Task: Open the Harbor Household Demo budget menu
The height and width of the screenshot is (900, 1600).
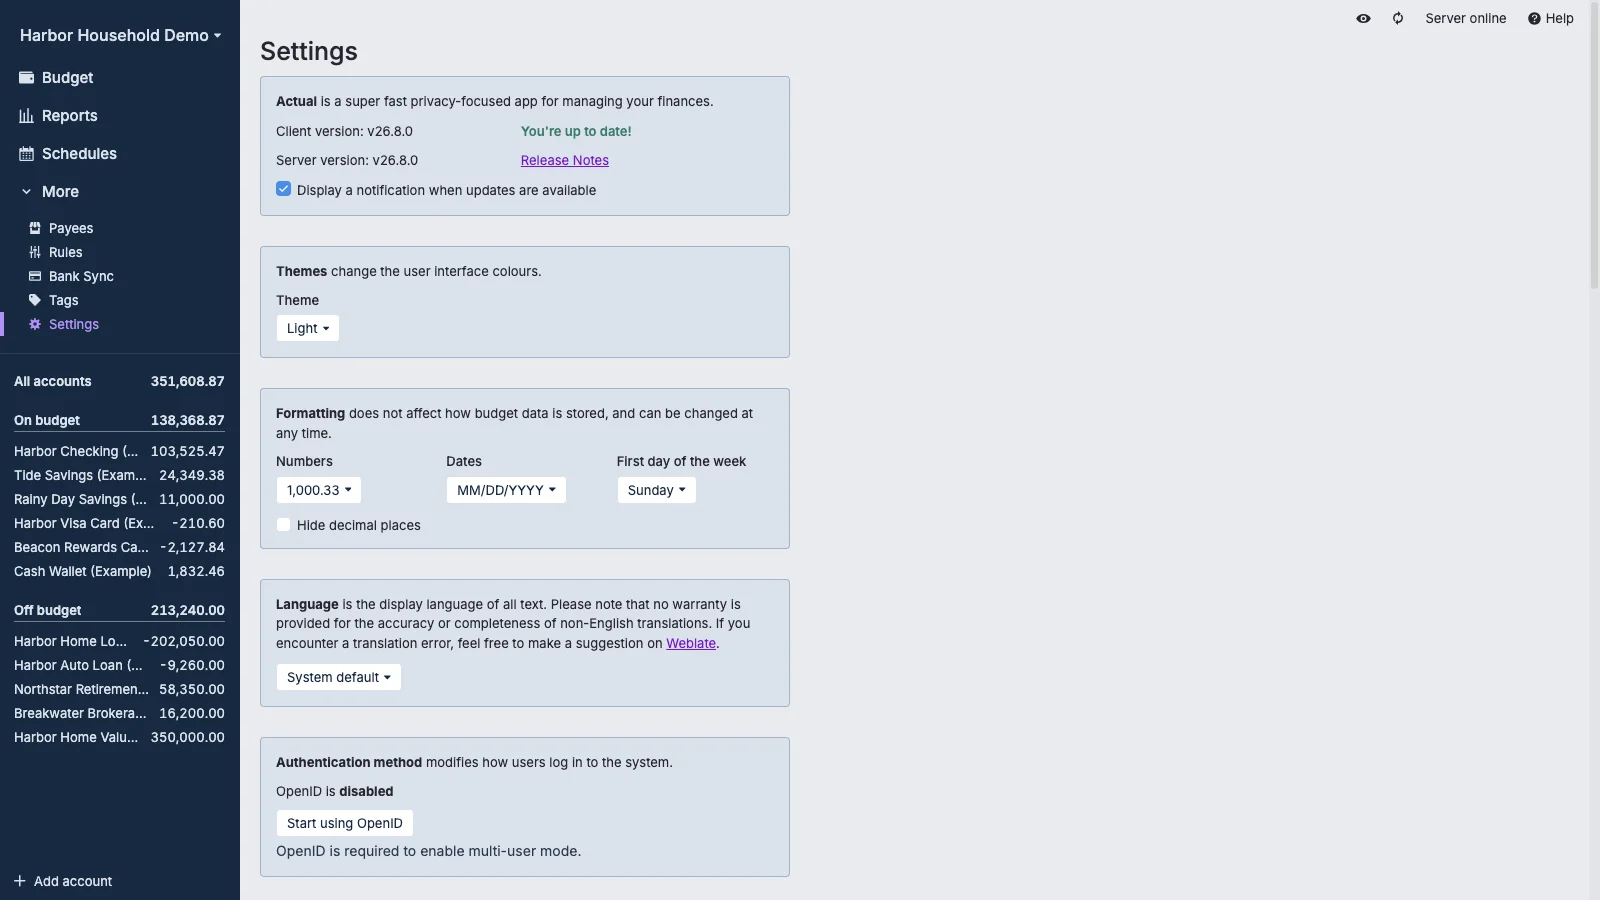Action: pos(120,35)
